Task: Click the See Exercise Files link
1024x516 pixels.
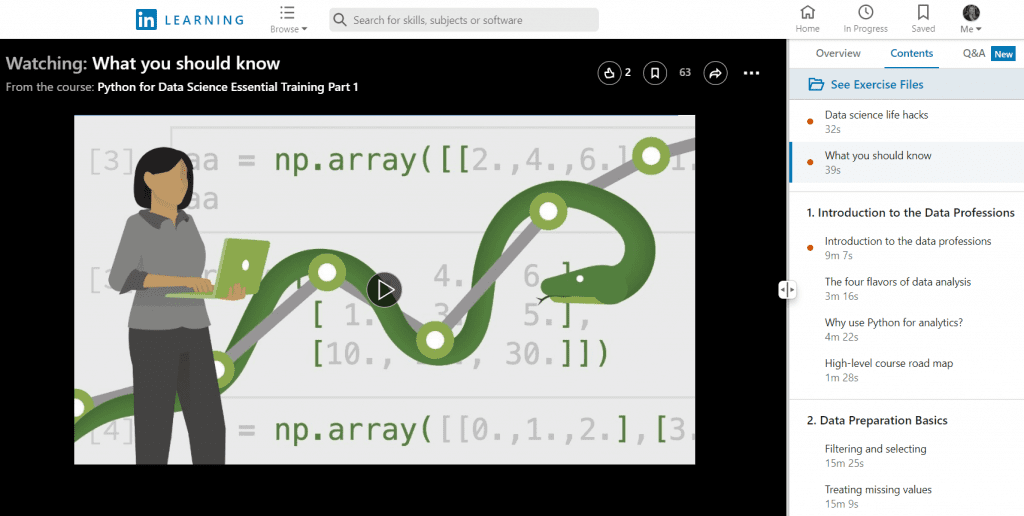Action: [x=876, y=85]
